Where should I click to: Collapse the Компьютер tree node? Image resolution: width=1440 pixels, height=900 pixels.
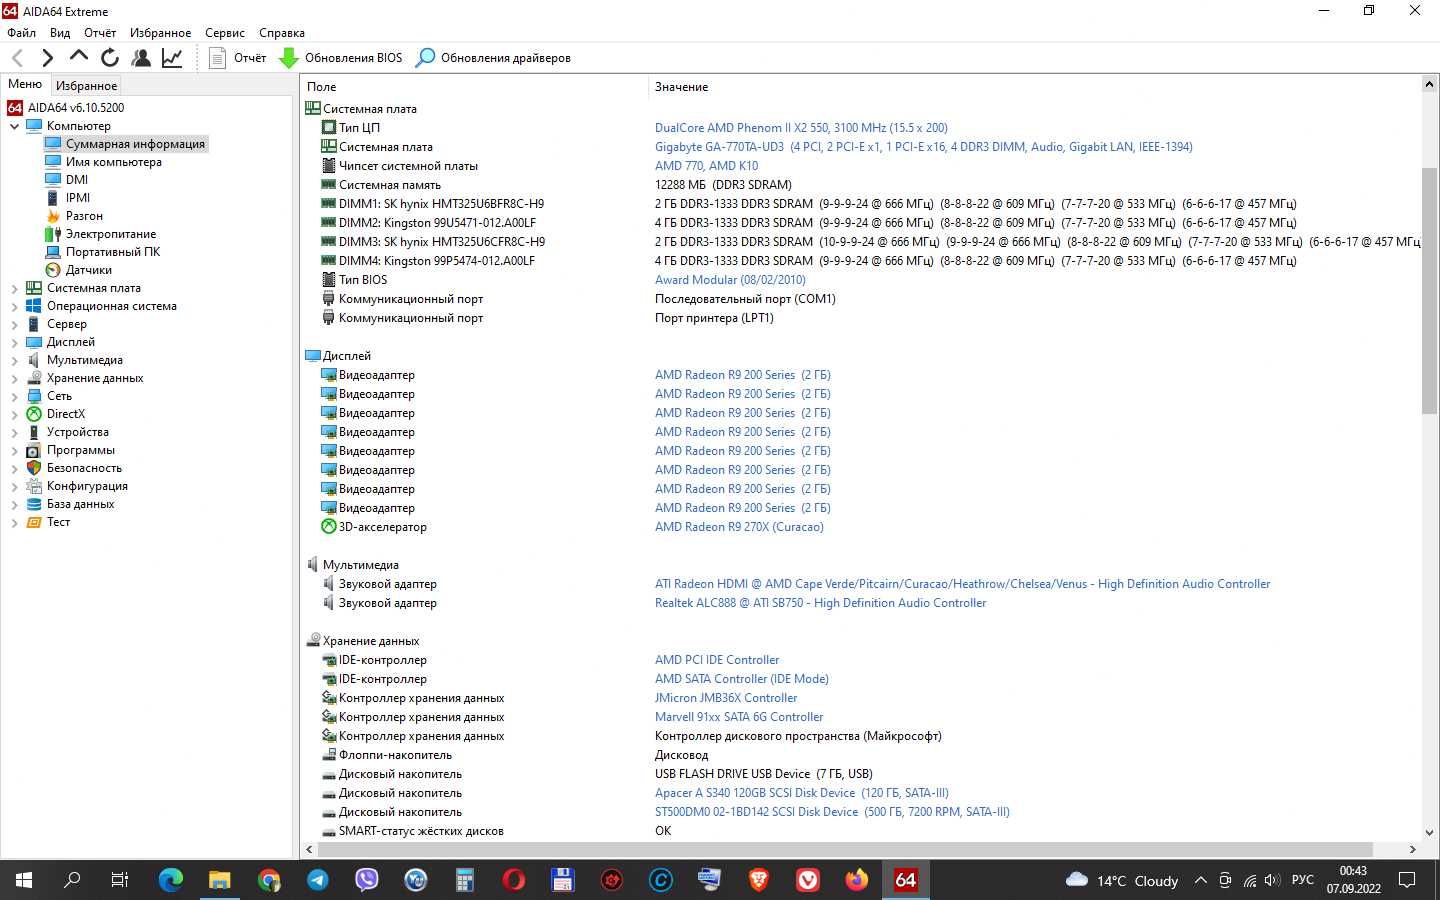14,126
